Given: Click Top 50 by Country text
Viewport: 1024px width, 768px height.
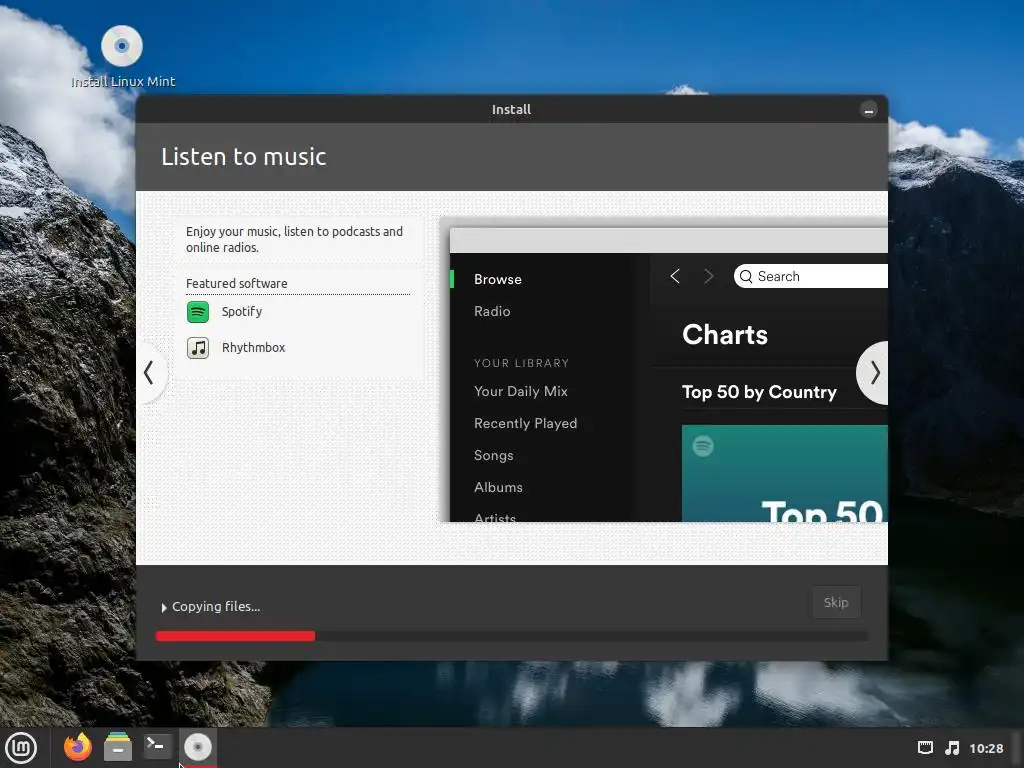Looking at the screenshot, I should coord(759,392).
